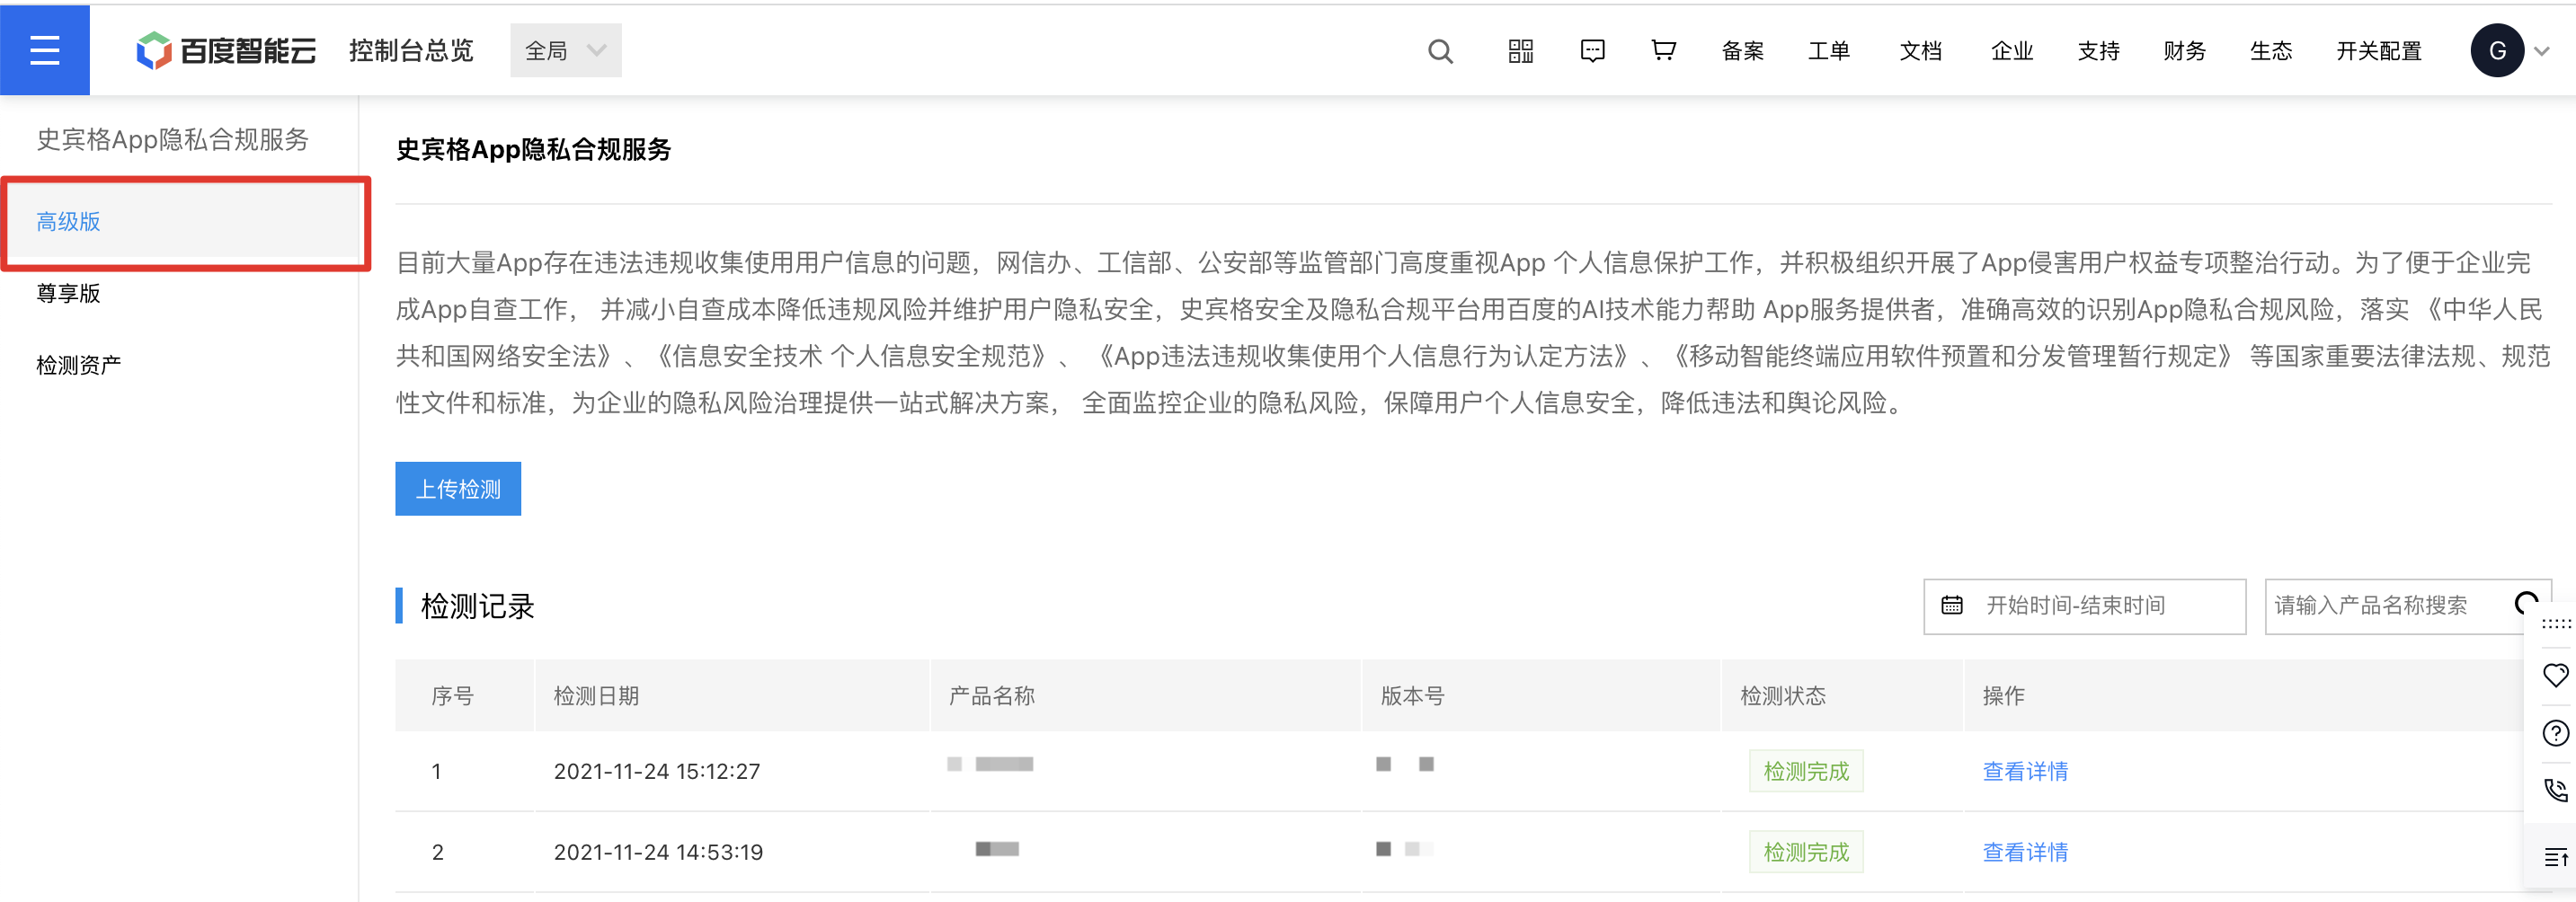Image resolution: width=2576 pixels, height=902 pixels.
Task: Open the 开始时间-结束时间 date range picker
Action: click(x=2084, y=606)
